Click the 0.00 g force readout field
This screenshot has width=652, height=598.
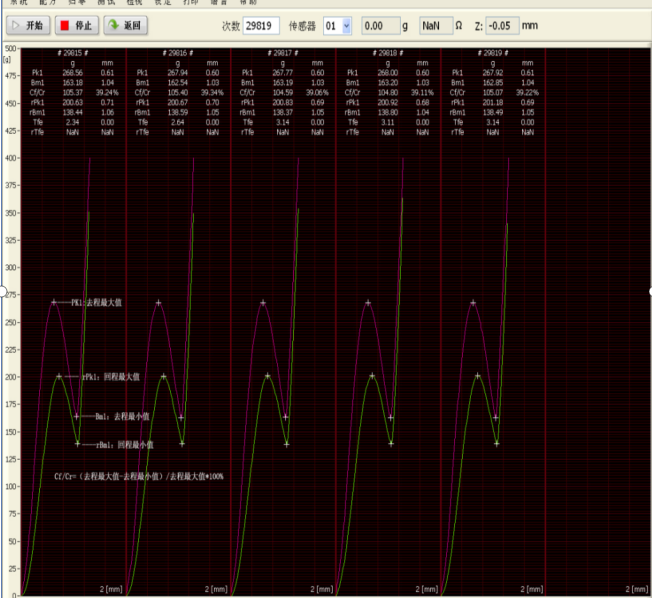[x=380, y=26]
